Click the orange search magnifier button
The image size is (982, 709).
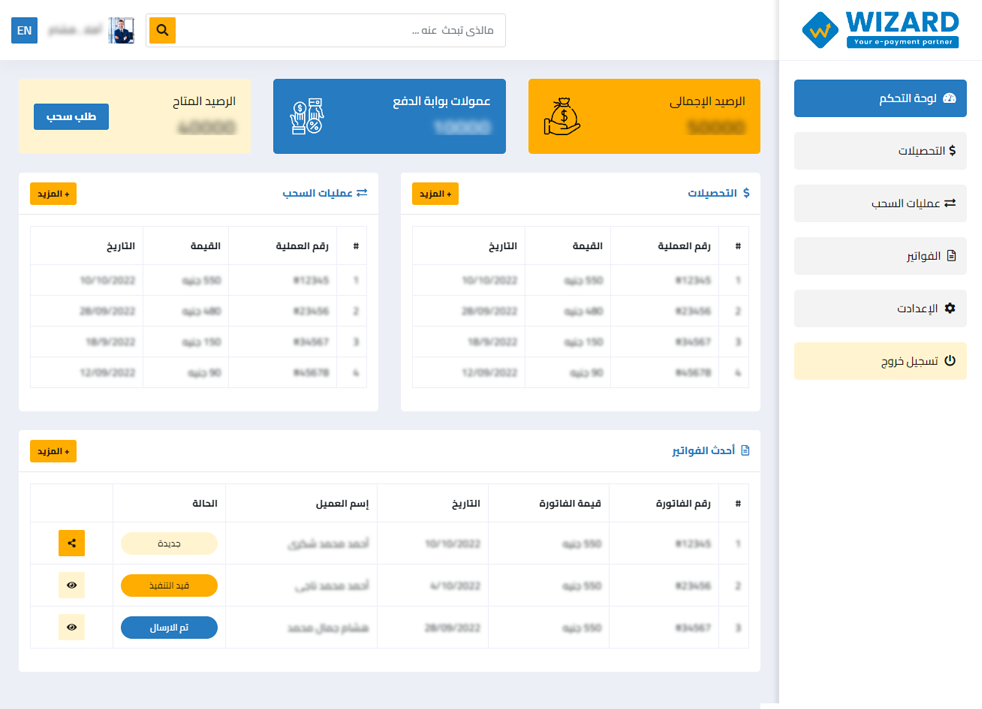162,31
